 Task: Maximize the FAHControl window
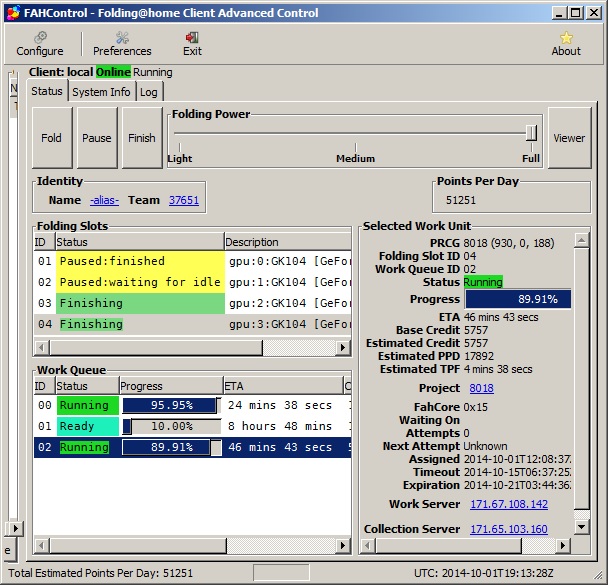[x=576, y=13]
